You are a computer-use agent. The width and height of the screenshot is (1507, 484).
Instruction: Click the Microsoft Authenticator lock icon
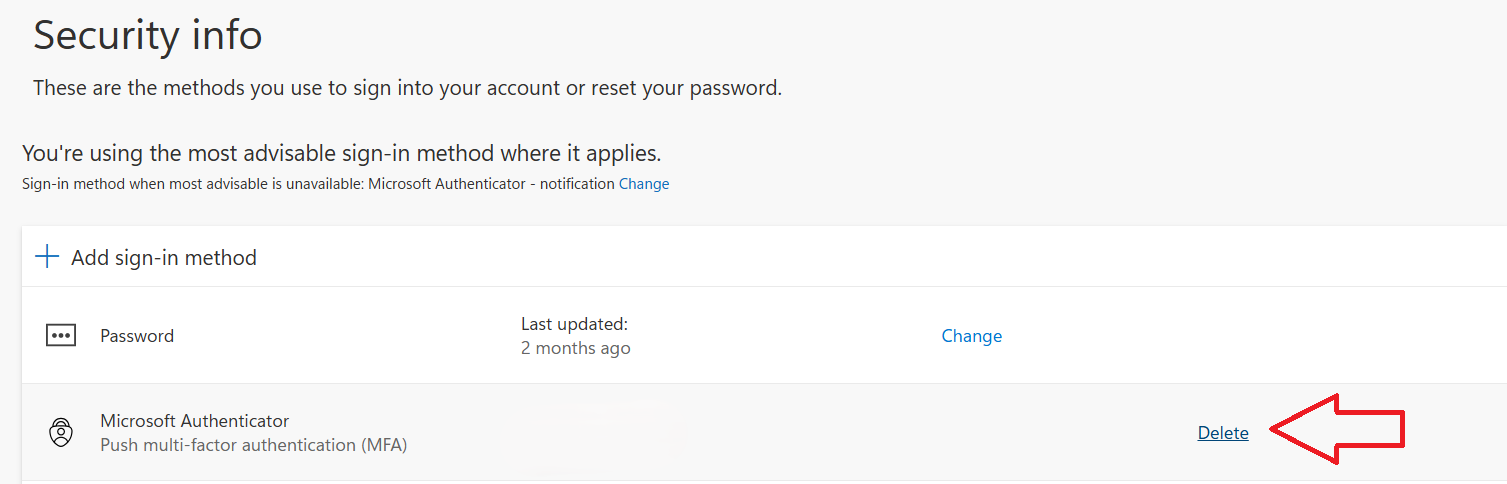click(61, 433)
